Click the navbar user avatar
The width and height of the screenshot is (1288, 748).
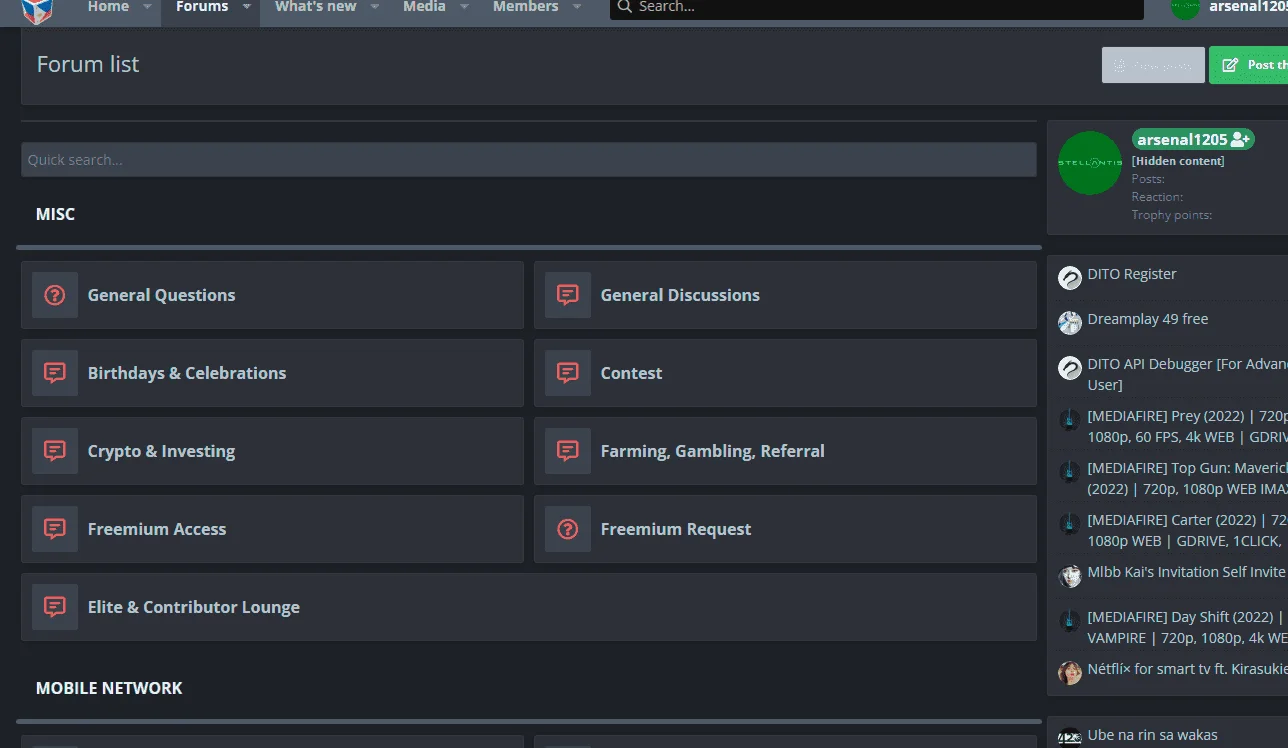[x=1185, y=7]
